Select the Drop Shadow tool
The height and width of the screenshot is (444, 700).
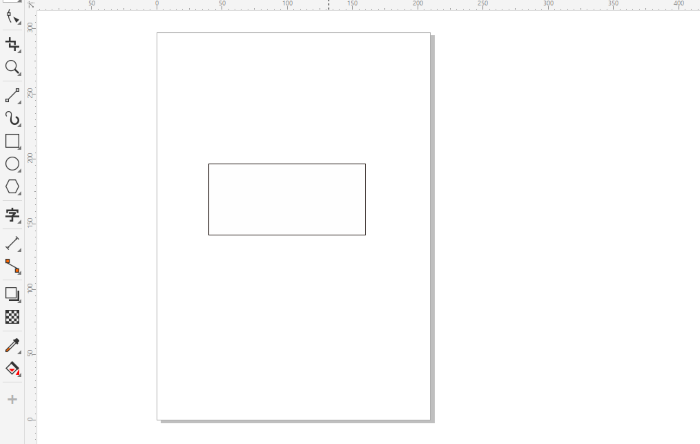pyautogui.click(x=12, y=295)
